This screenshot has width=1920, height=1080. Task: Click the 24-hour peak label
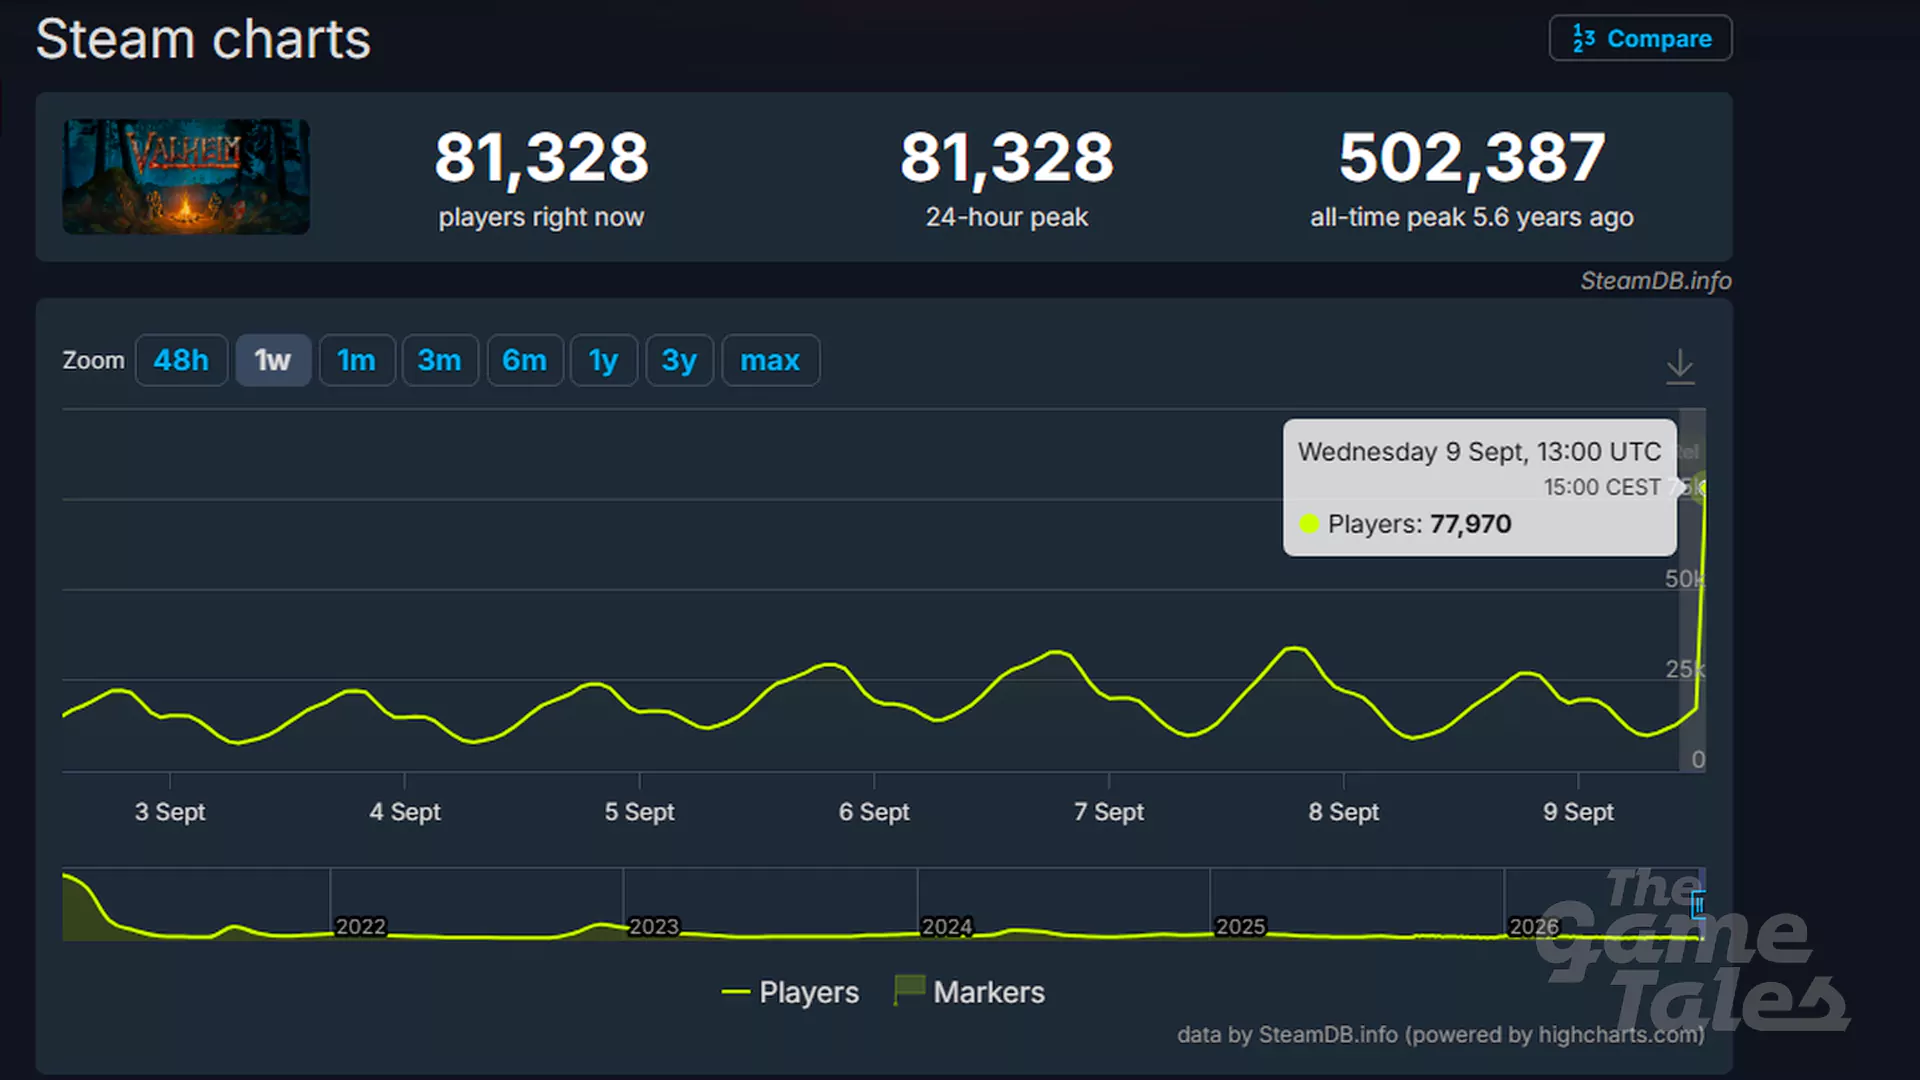pos(1006,217)
